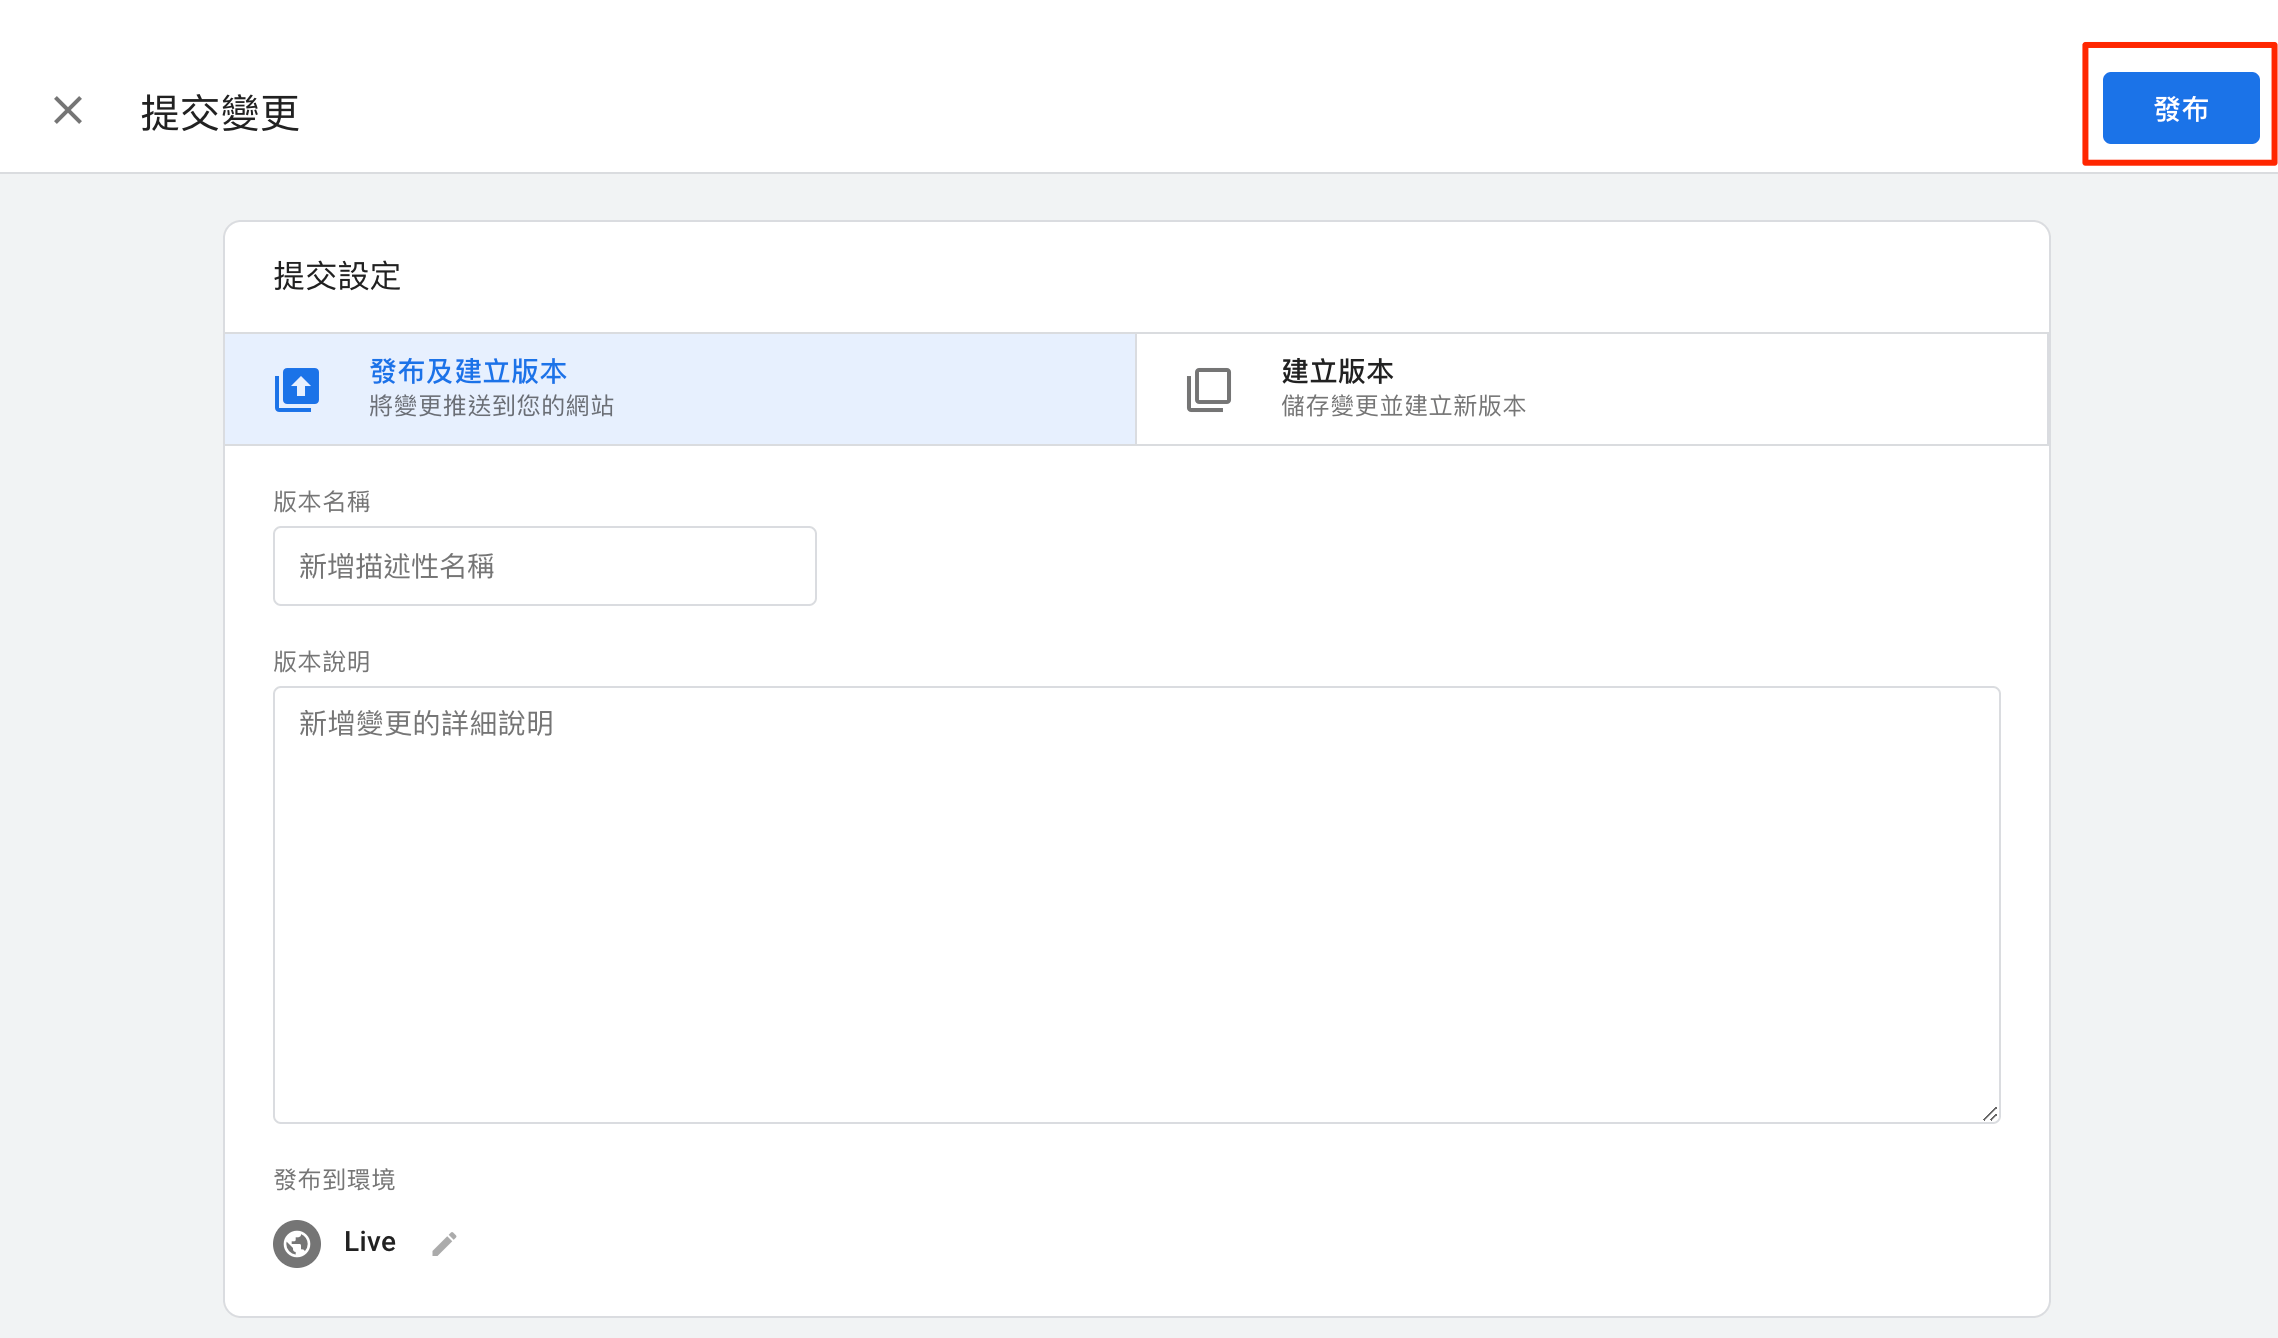The height and width of the screenshot is (1338, 2278).
Task: Focus the 版本說明 description textarea
Action: click(x=1136, y=904)
